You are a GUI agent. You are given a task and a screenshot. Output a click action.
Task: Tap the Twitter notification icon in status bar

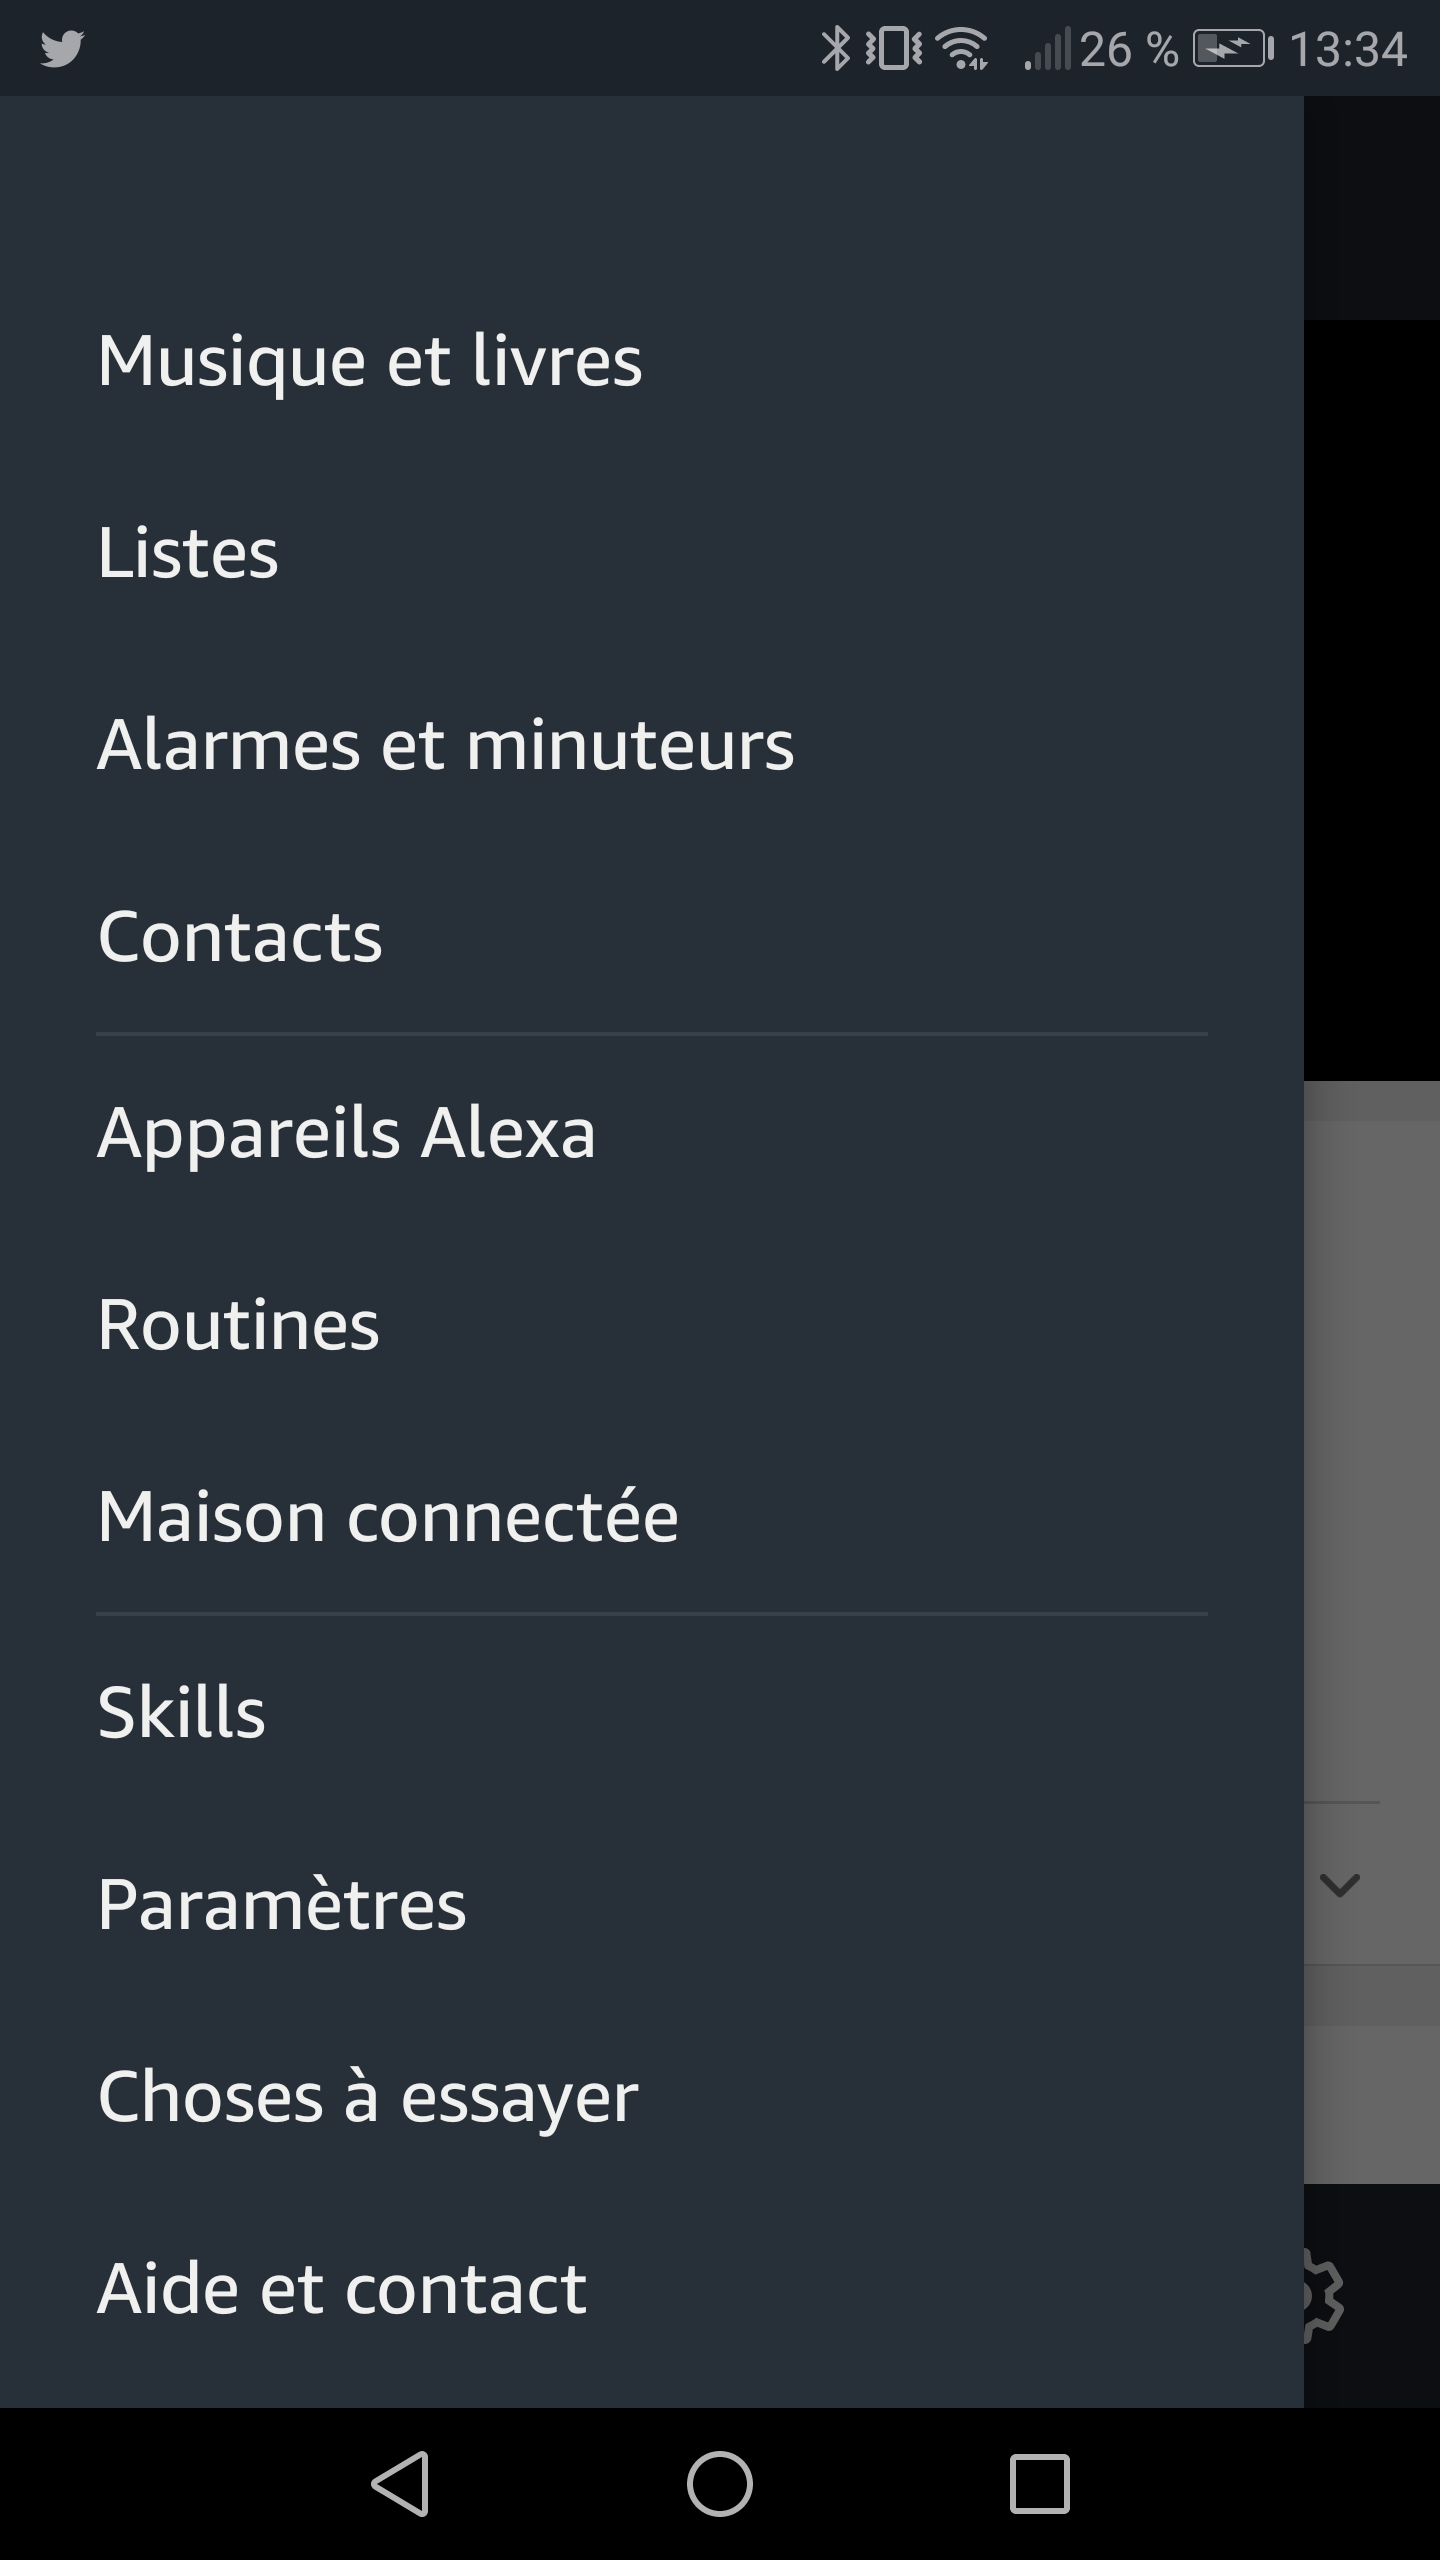[62, 49]
